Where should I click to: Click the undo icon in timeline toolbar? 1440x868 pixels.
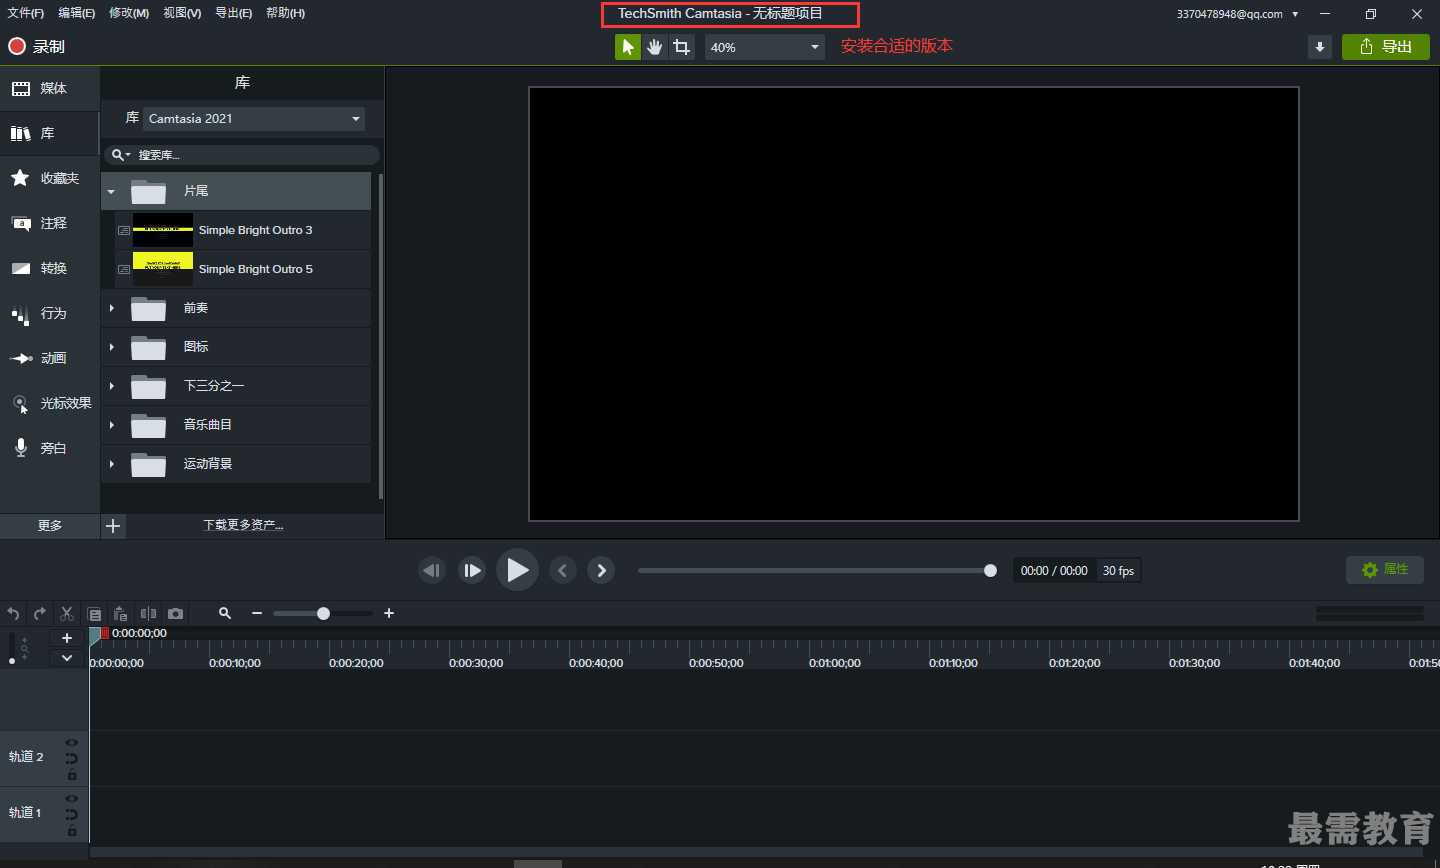coord(13,614)
